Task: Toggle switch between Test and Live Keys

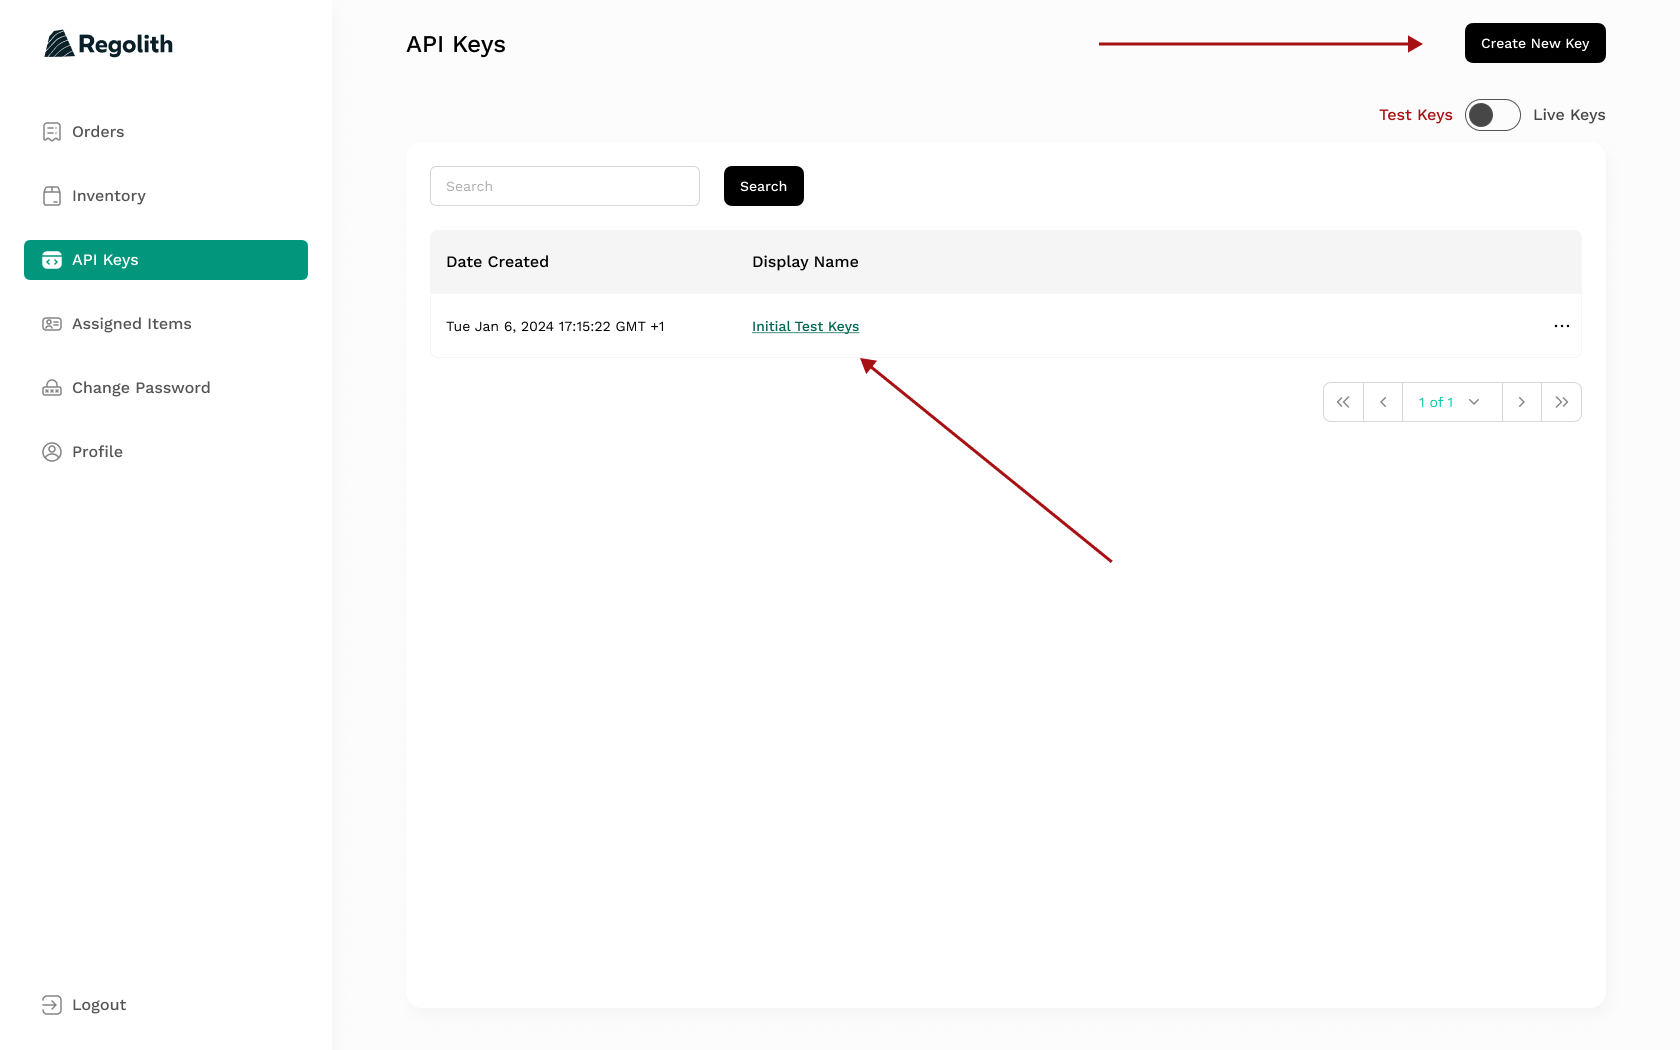Action: [1492, 115]
